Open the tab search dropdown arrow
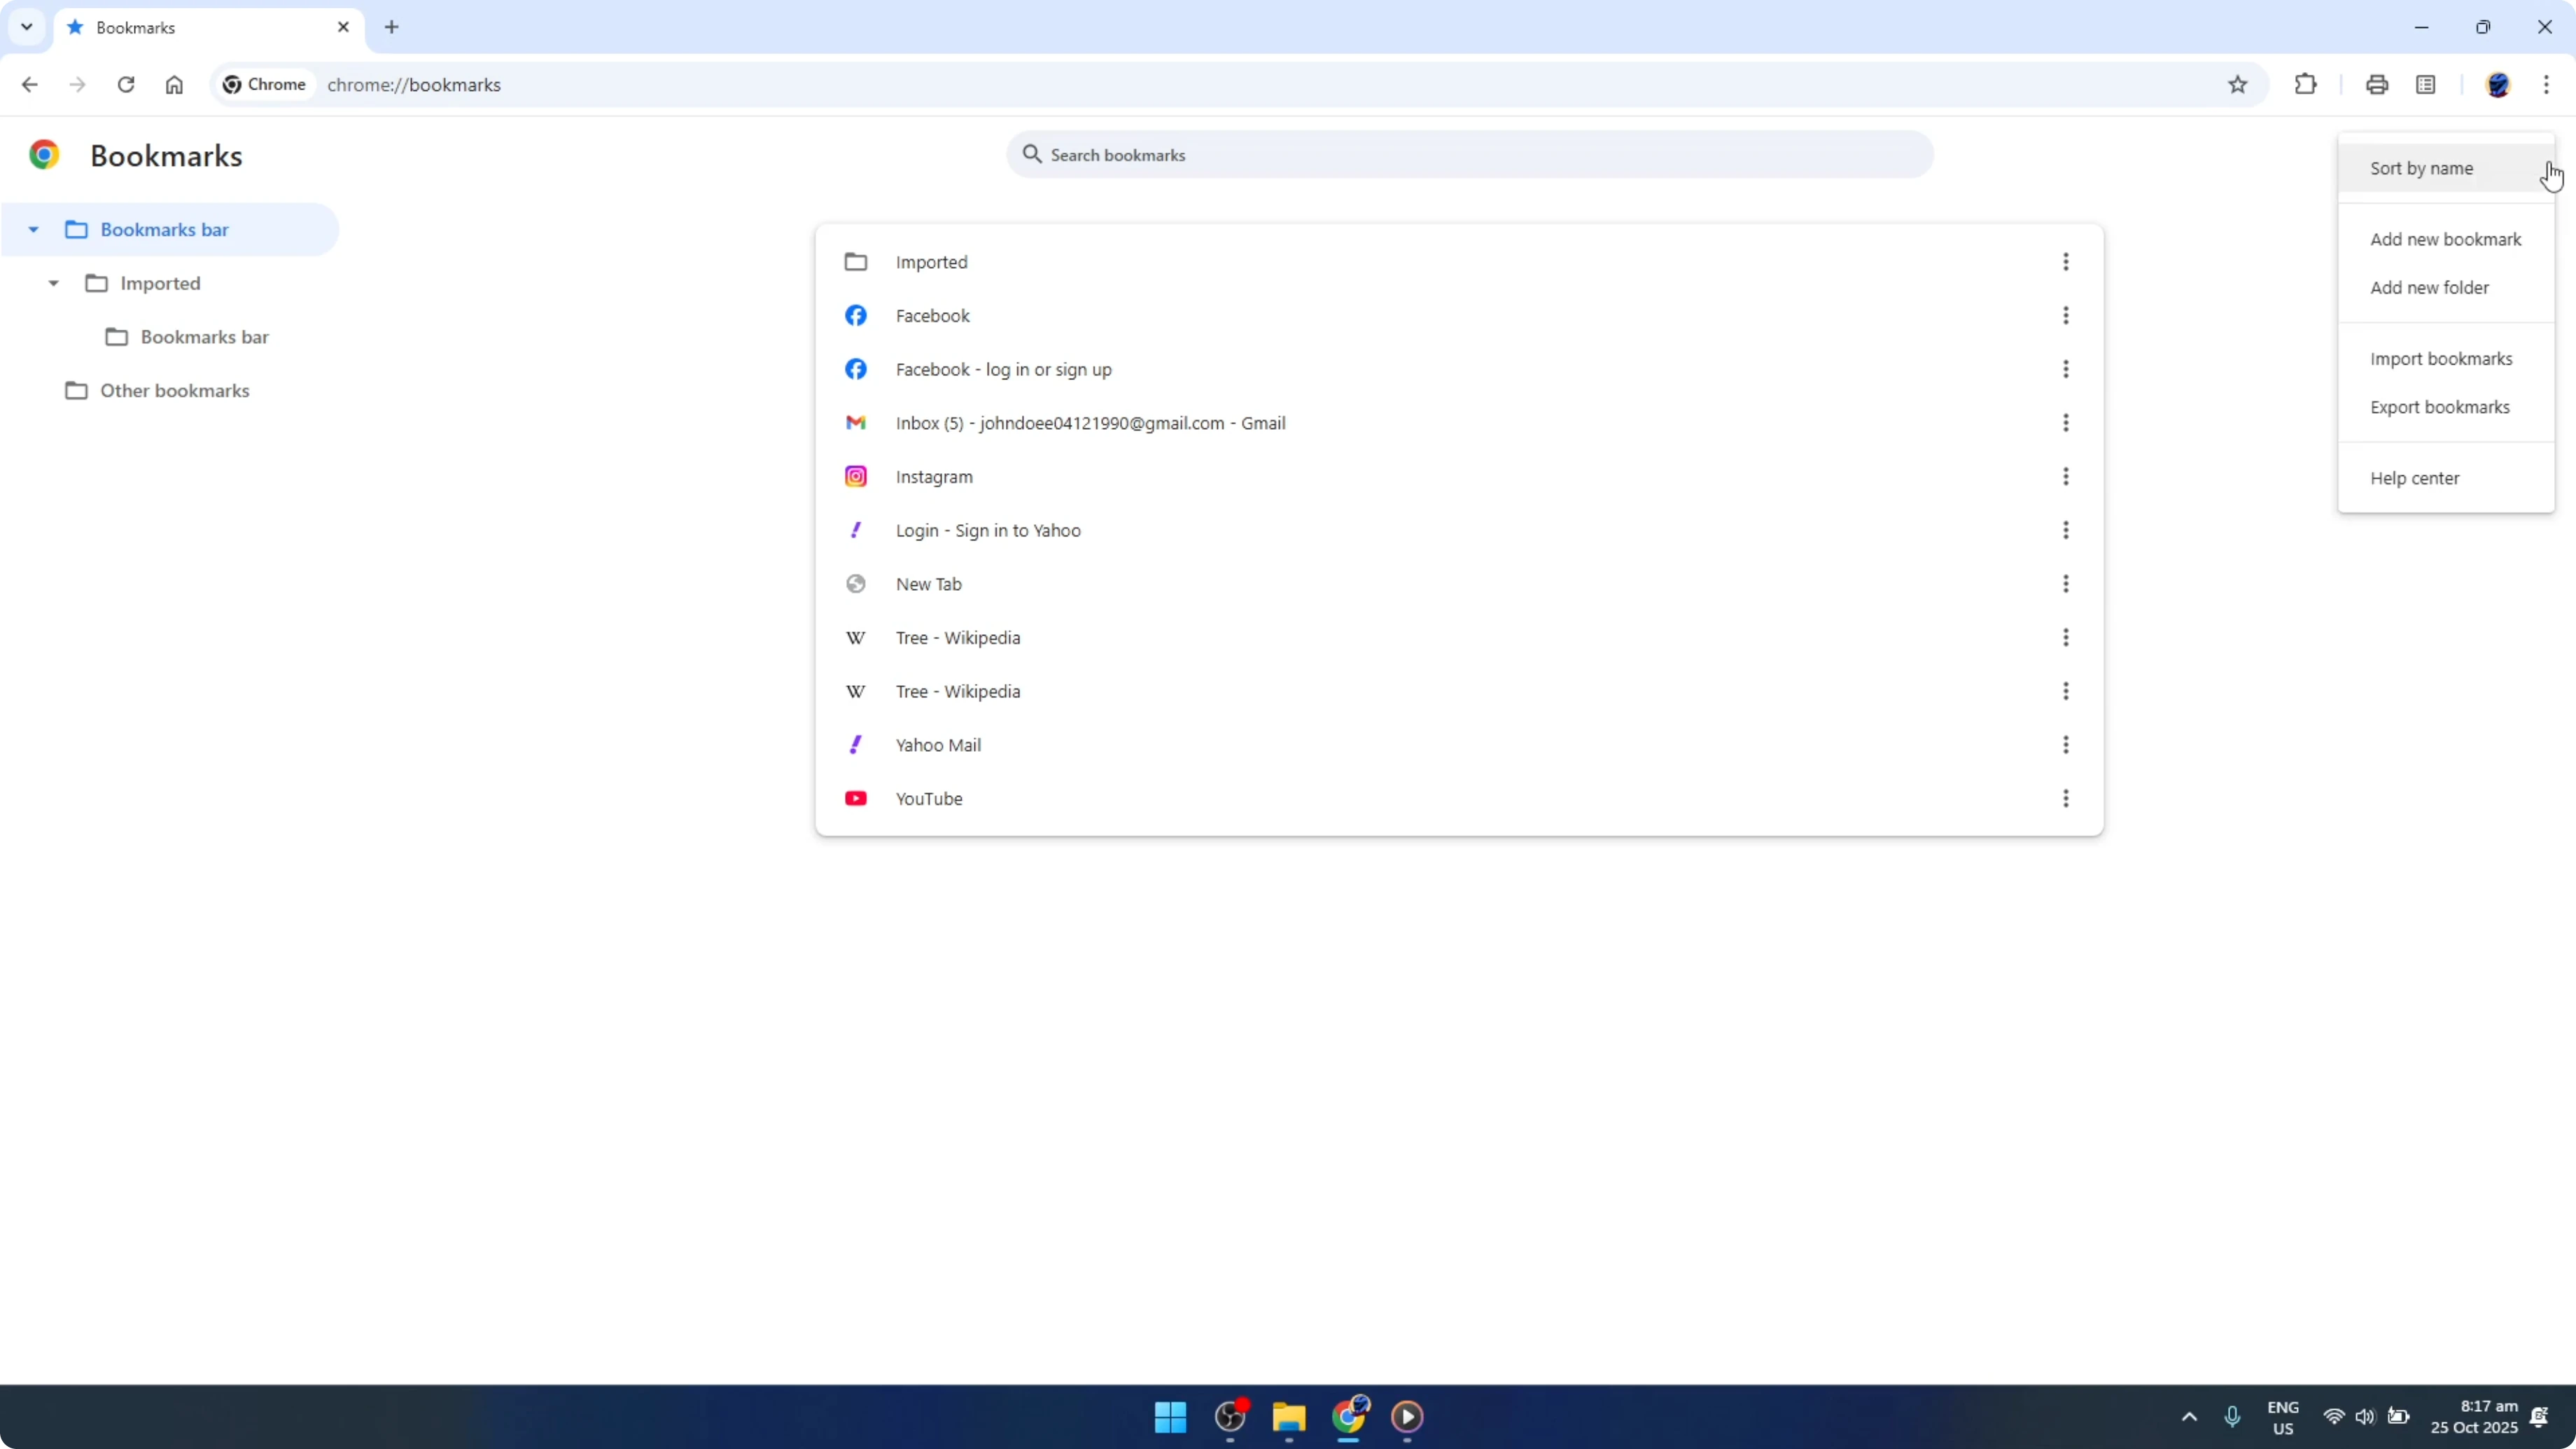 (27, 27)
